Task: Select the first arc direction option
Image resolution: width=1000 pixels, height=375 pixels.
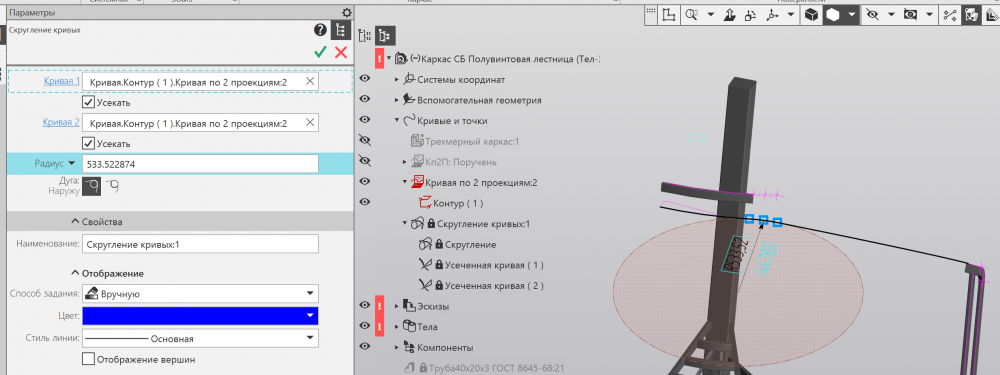Action: (91, 186)
